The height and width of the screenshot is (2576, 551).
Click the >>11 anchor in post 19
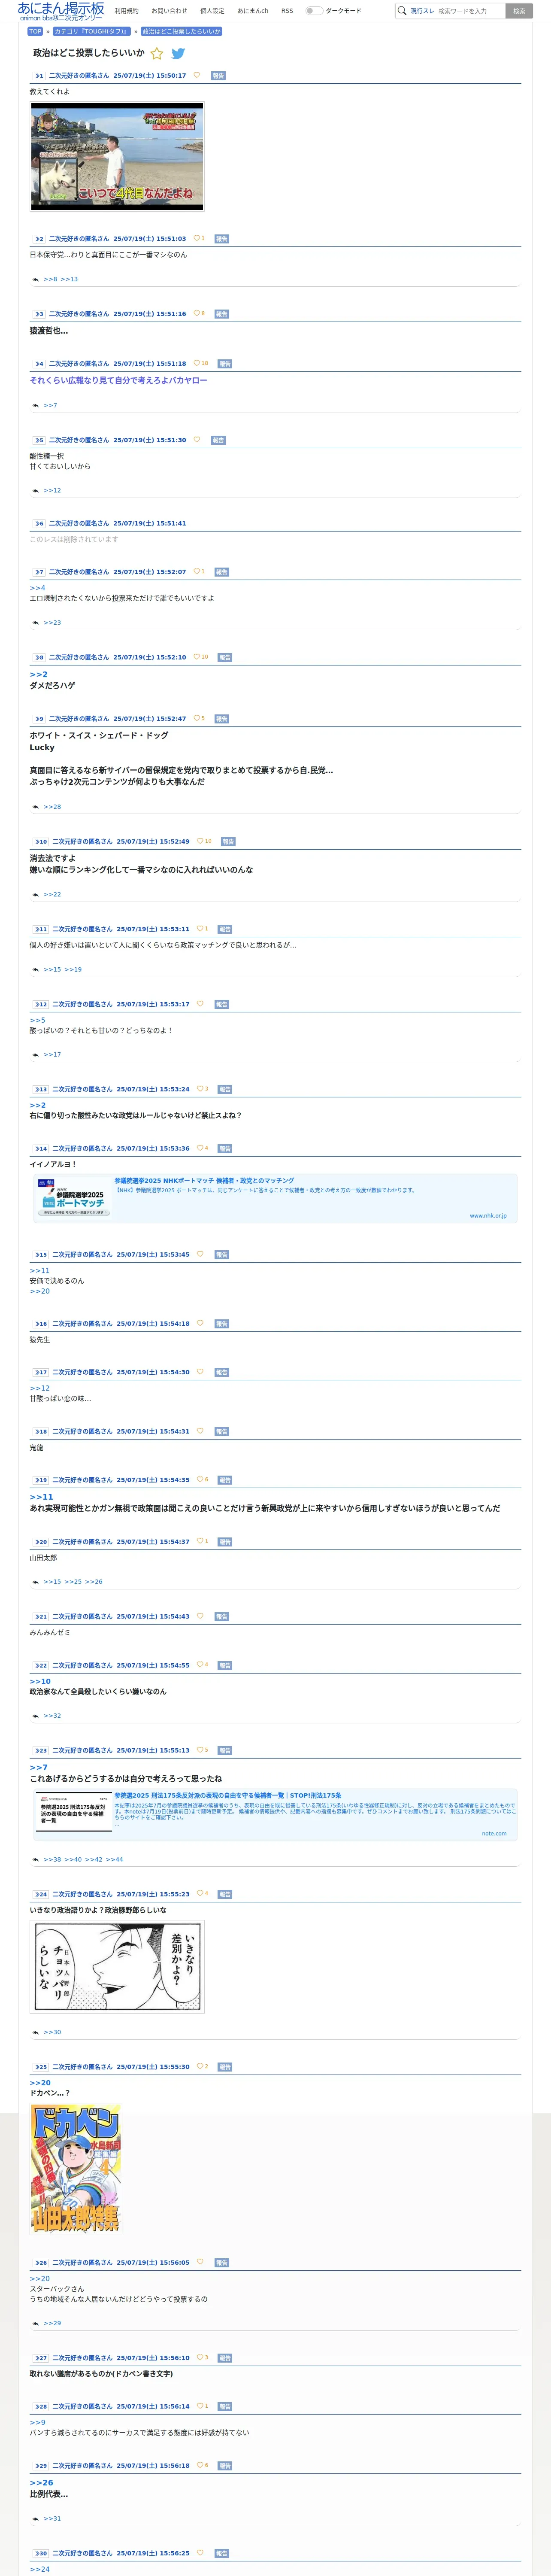coord(41,1497)
